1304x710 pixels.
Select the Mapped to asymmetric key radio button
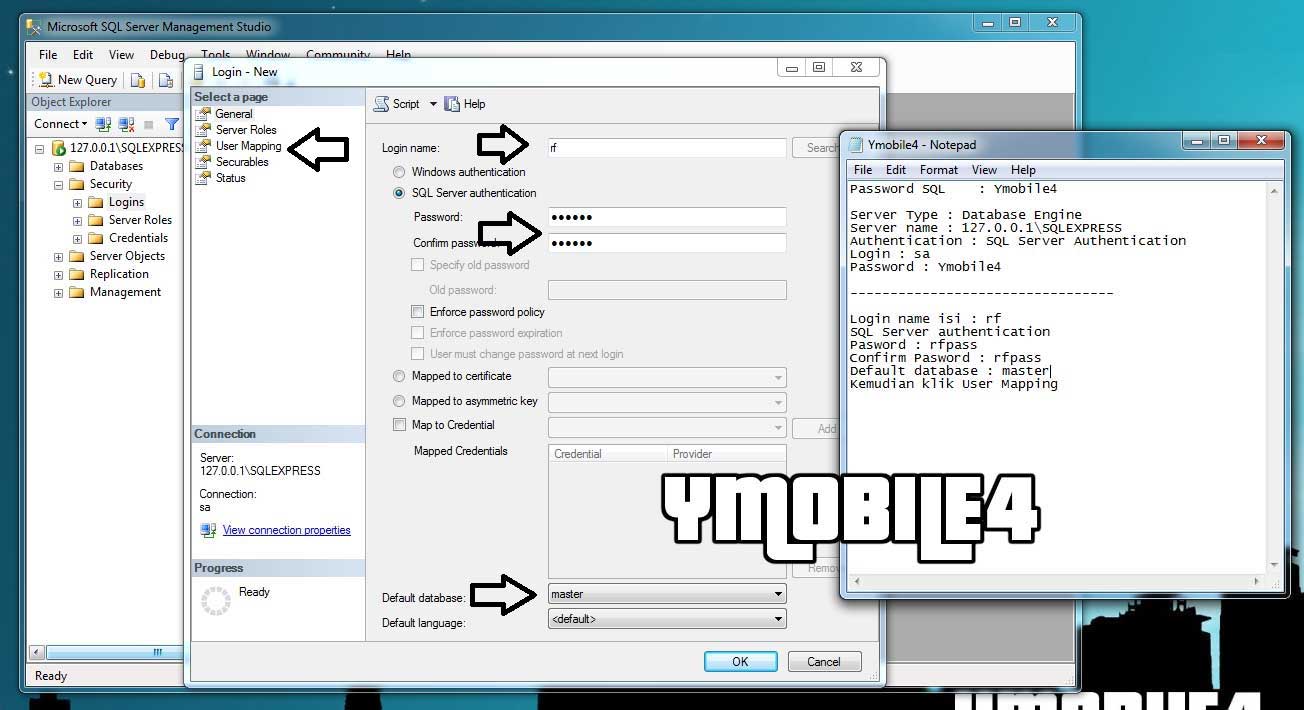(400, 401)
